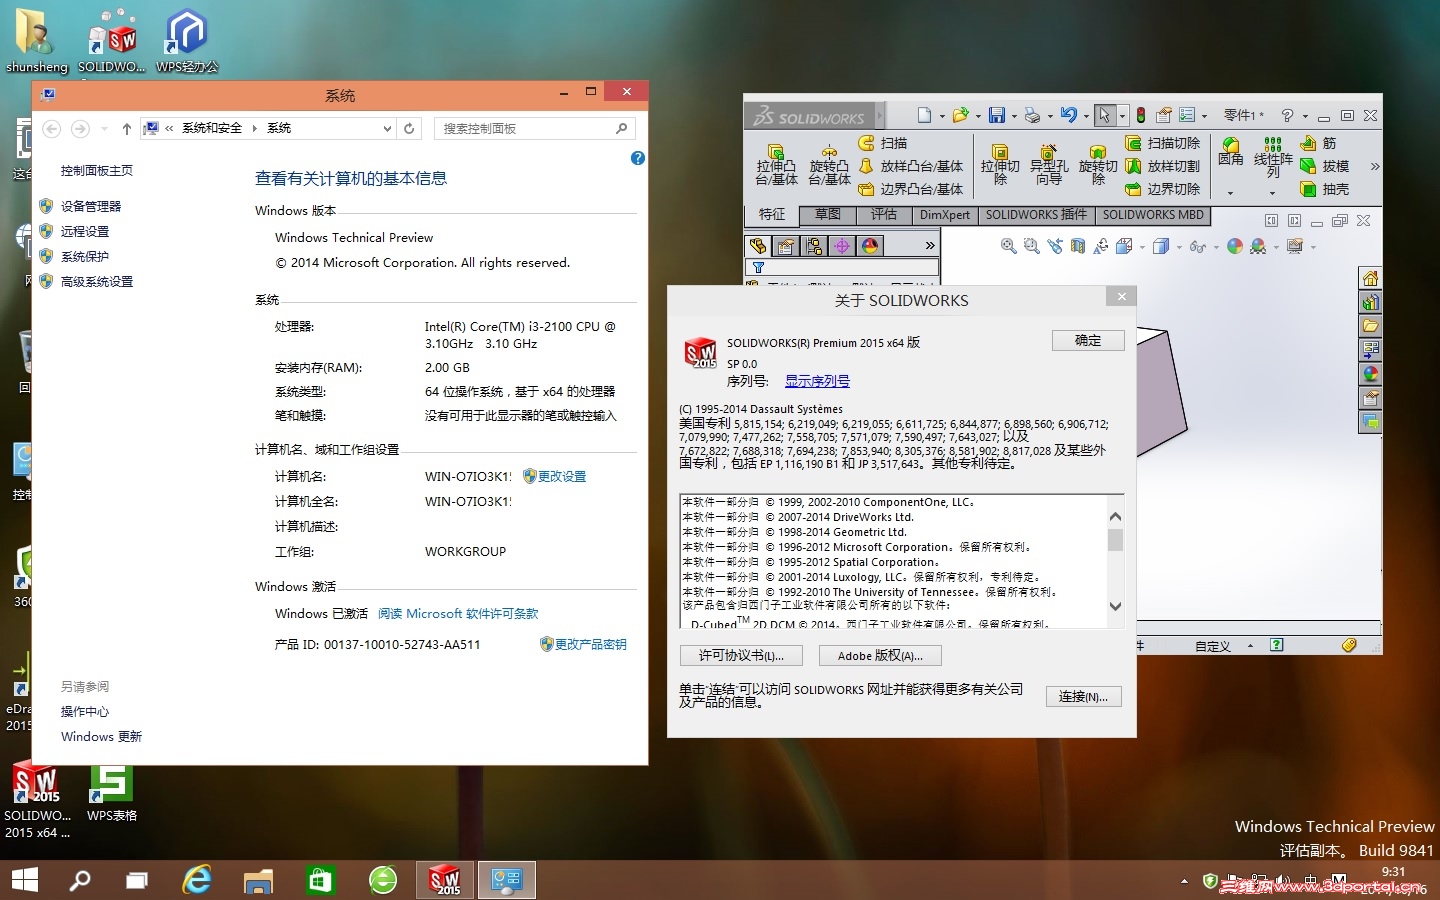1440x900 pixels.
Task: Choose the 筋 rib tool
Action: pos(1319,143)
